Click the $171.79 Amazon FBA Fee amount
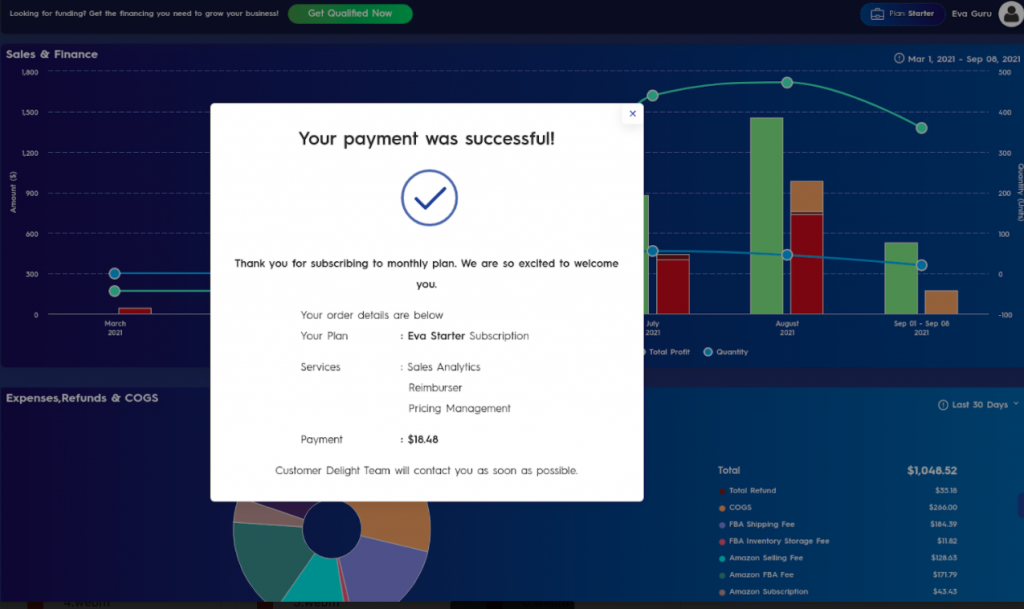This screenshot has height=609, width=1024. click(x=944, y=575)
